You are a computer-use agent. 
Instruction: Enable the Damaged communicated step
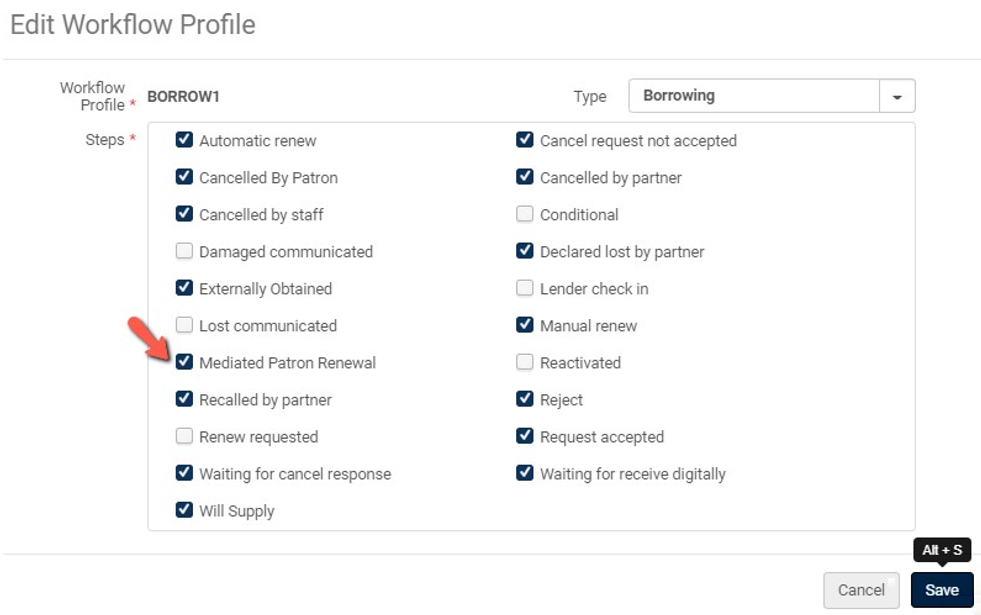184,251
